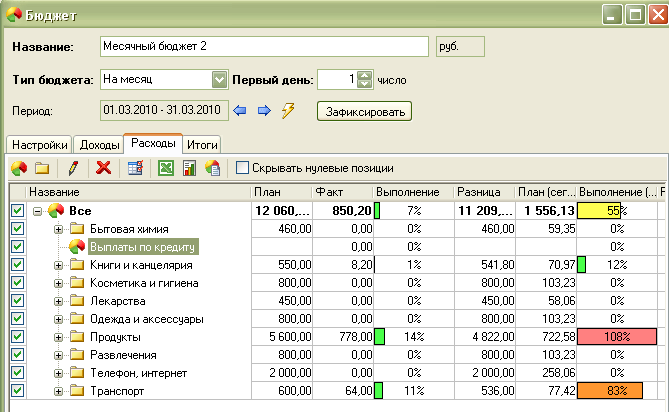This screenshot has width=669, height=412.
Task: Select the Одежда и аксессуары row
Action: (x=147, y=319)
